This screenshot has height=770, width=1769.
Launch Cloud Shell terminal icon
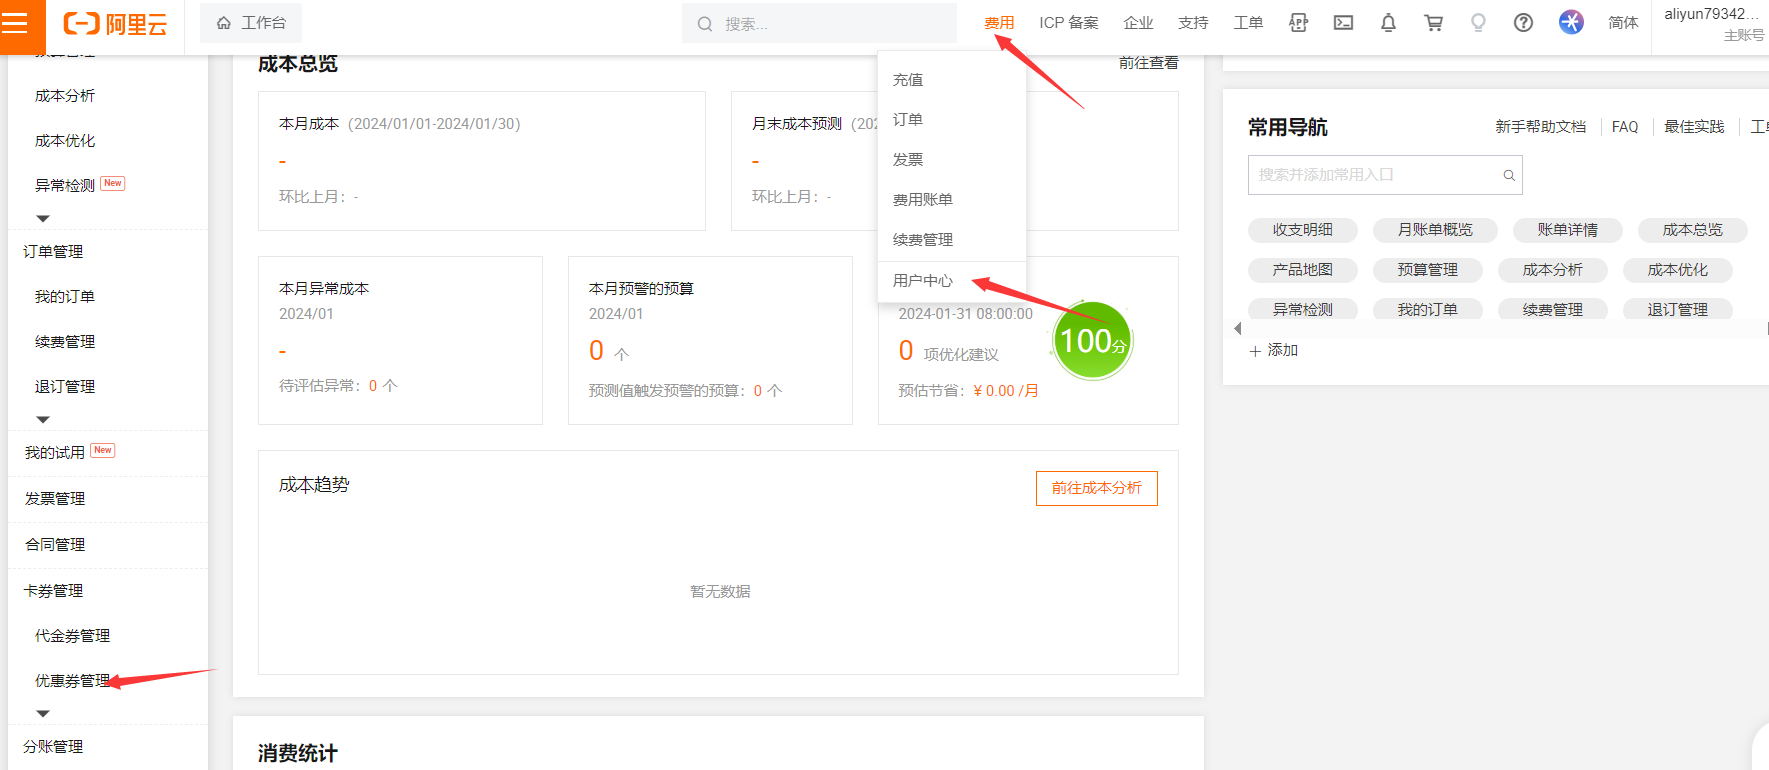coord(1343,23)
